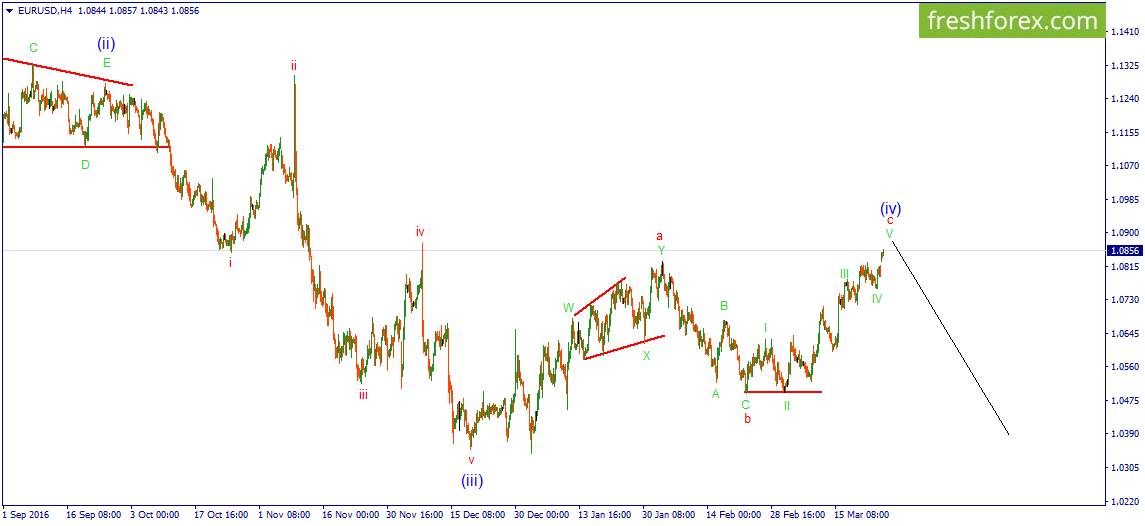The width and height of the screenshot is (1145, 526).
Task: Select the green III wave label
Action: pyautogui.click(x=844, y=273)
